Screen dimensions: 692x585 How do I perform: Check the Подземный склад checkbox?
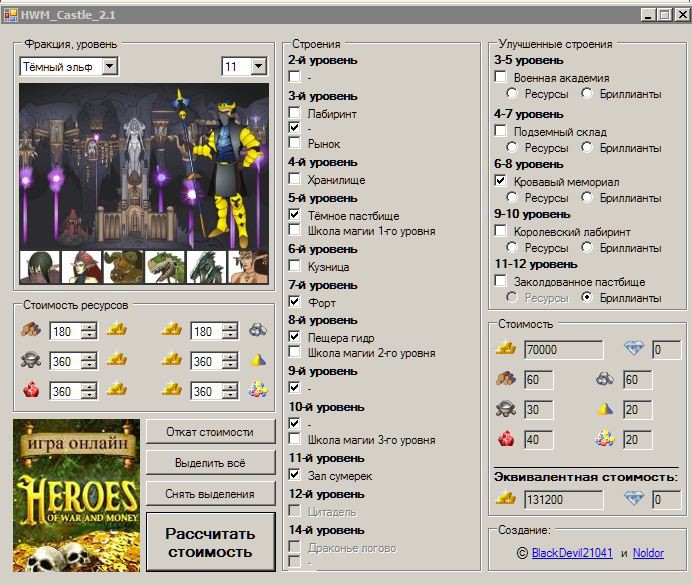(500, 131)
